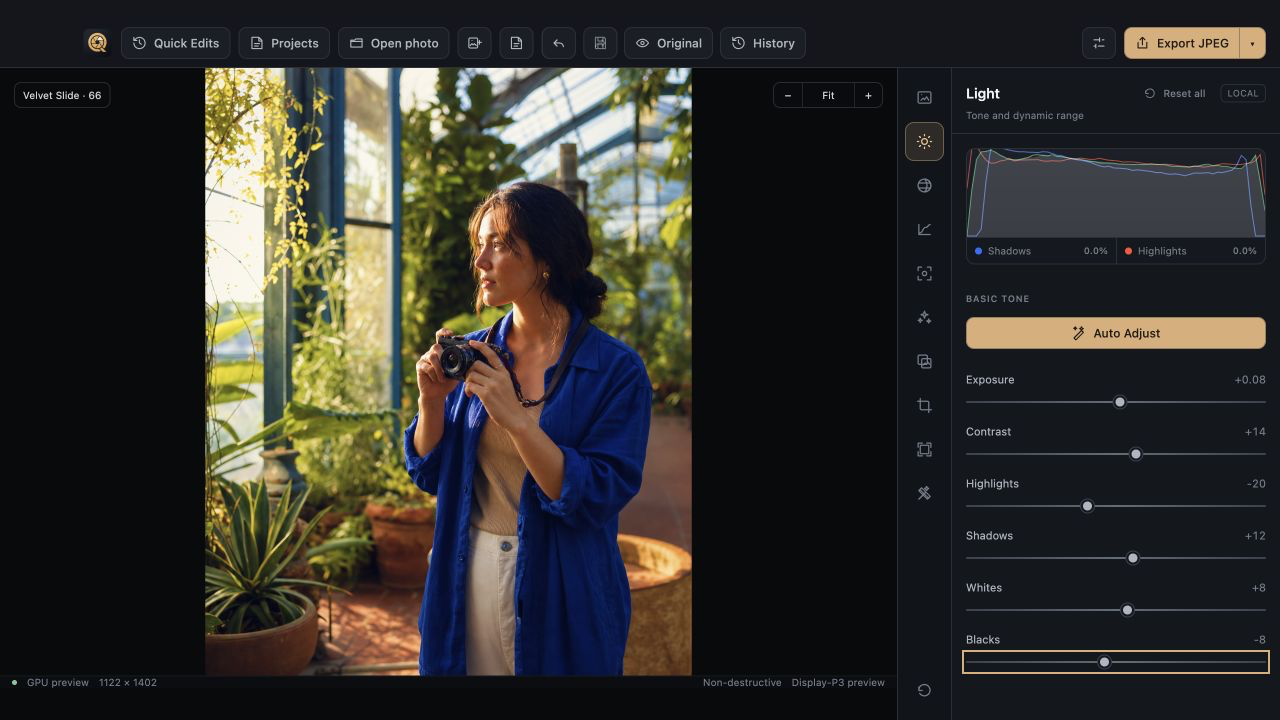Show the History panel
This screenshot has height=720, width=1280.
point(763,43)
